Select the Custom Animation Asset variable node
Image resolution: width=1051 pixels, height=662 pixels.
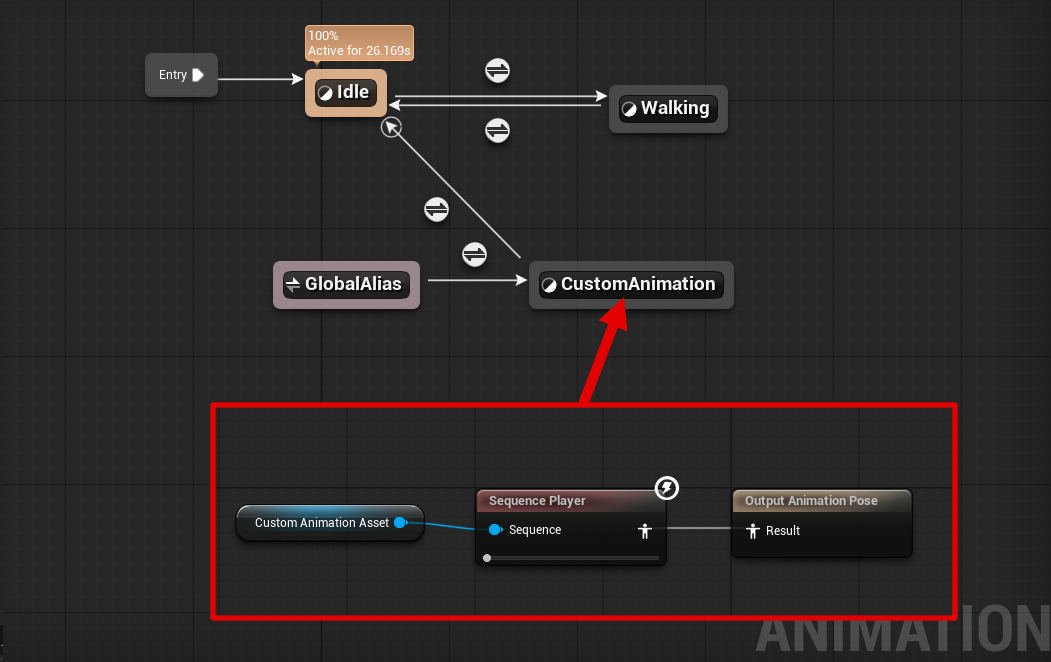click(321, 523)
